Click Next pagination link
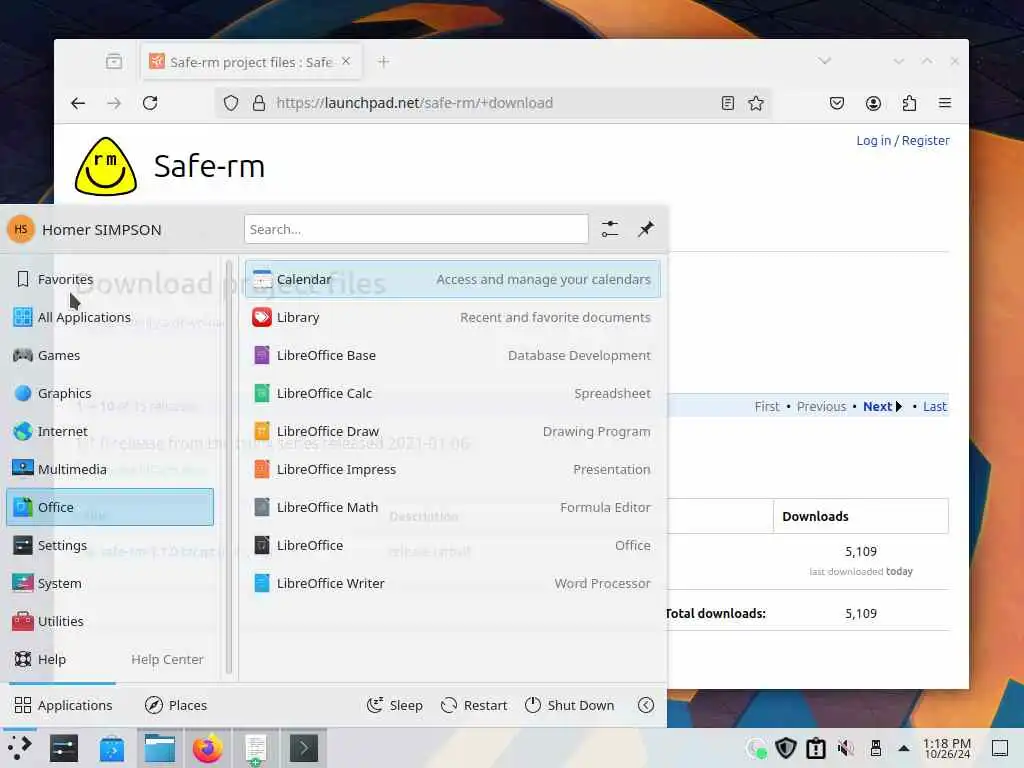 coord(882,406)
